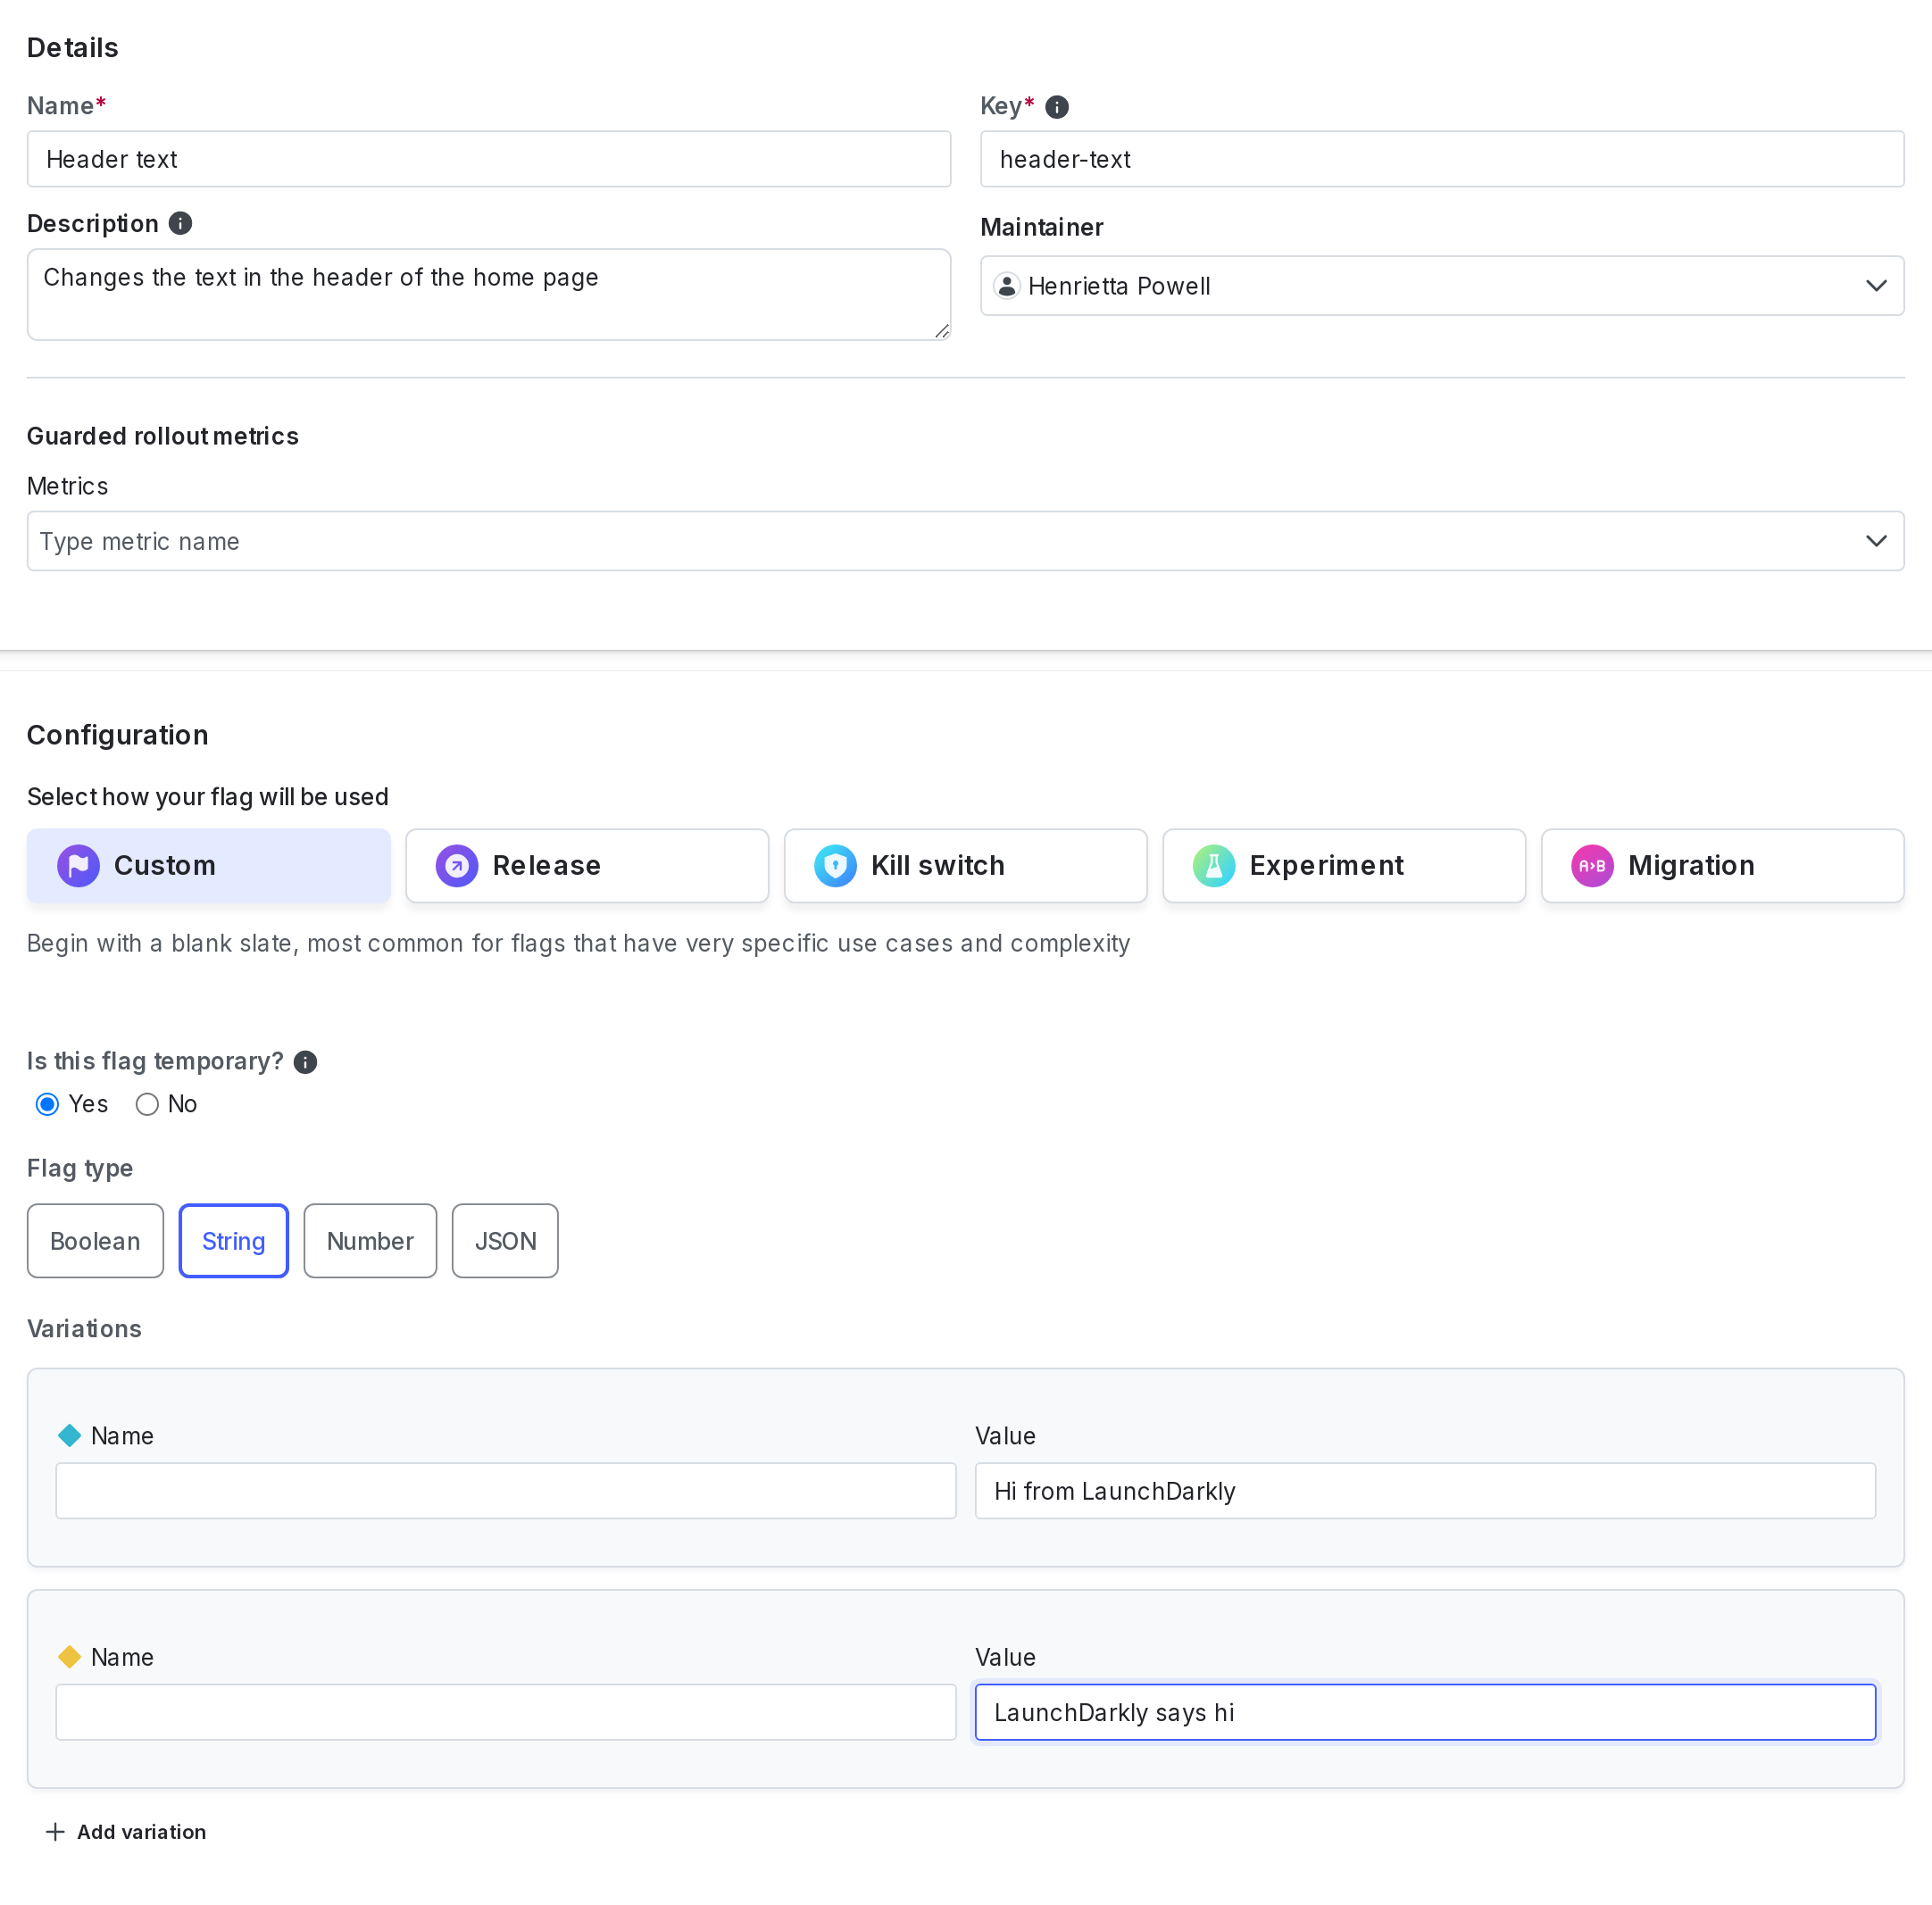Open the Metrics dropdown
This screenshot has width=1932, height=1905.
[x=966, y=541]
